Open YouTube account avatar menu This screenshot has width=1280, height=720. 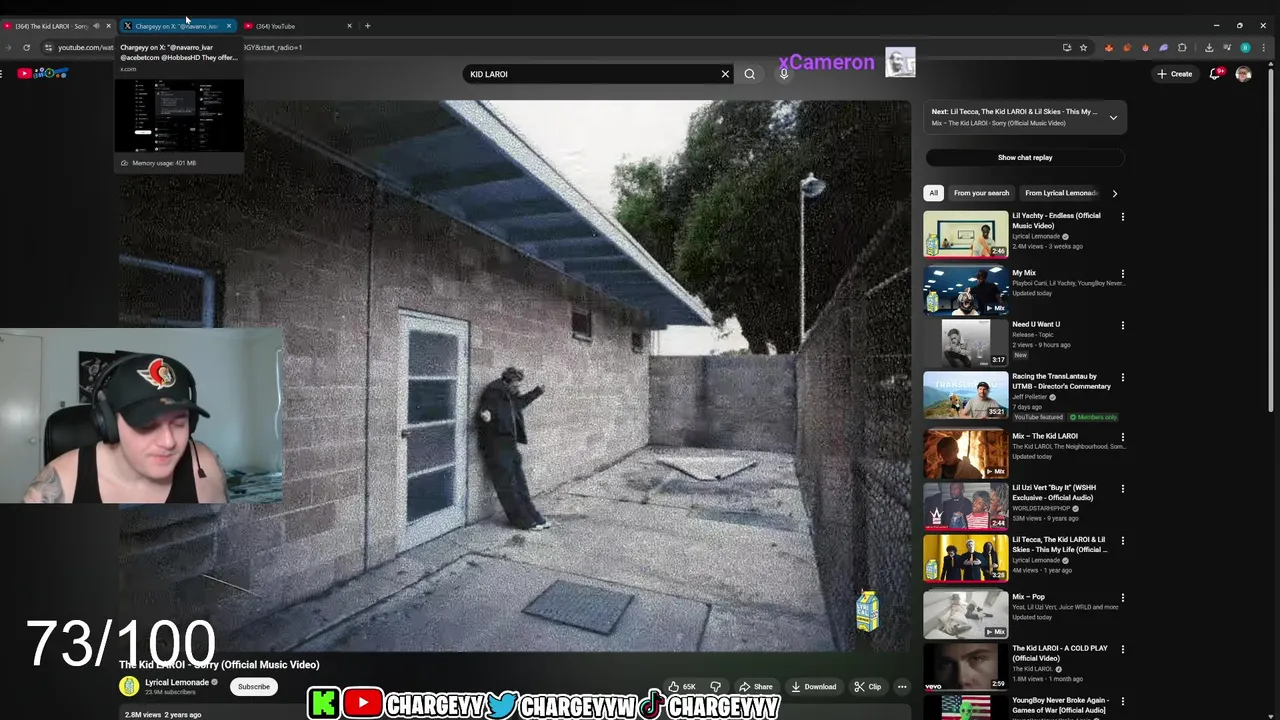(x=1243, y=74)
